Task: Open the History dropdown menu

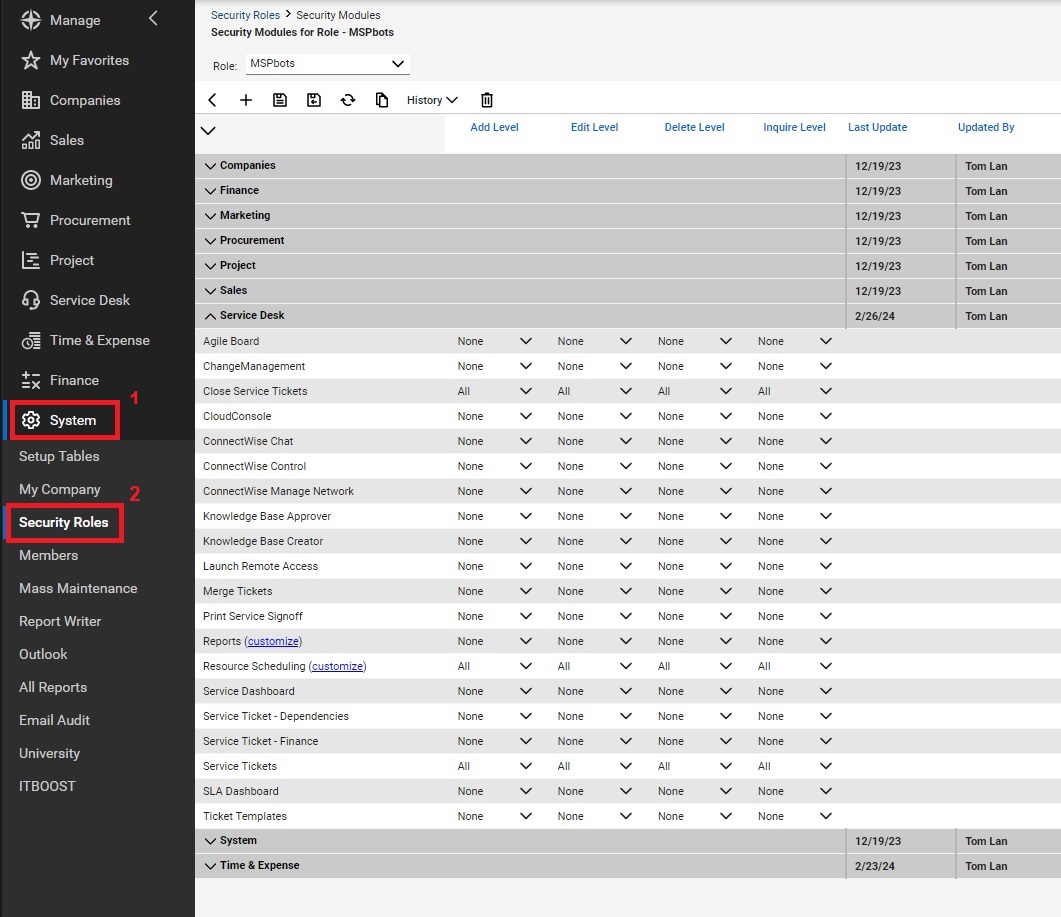Action: pos(432,100)
